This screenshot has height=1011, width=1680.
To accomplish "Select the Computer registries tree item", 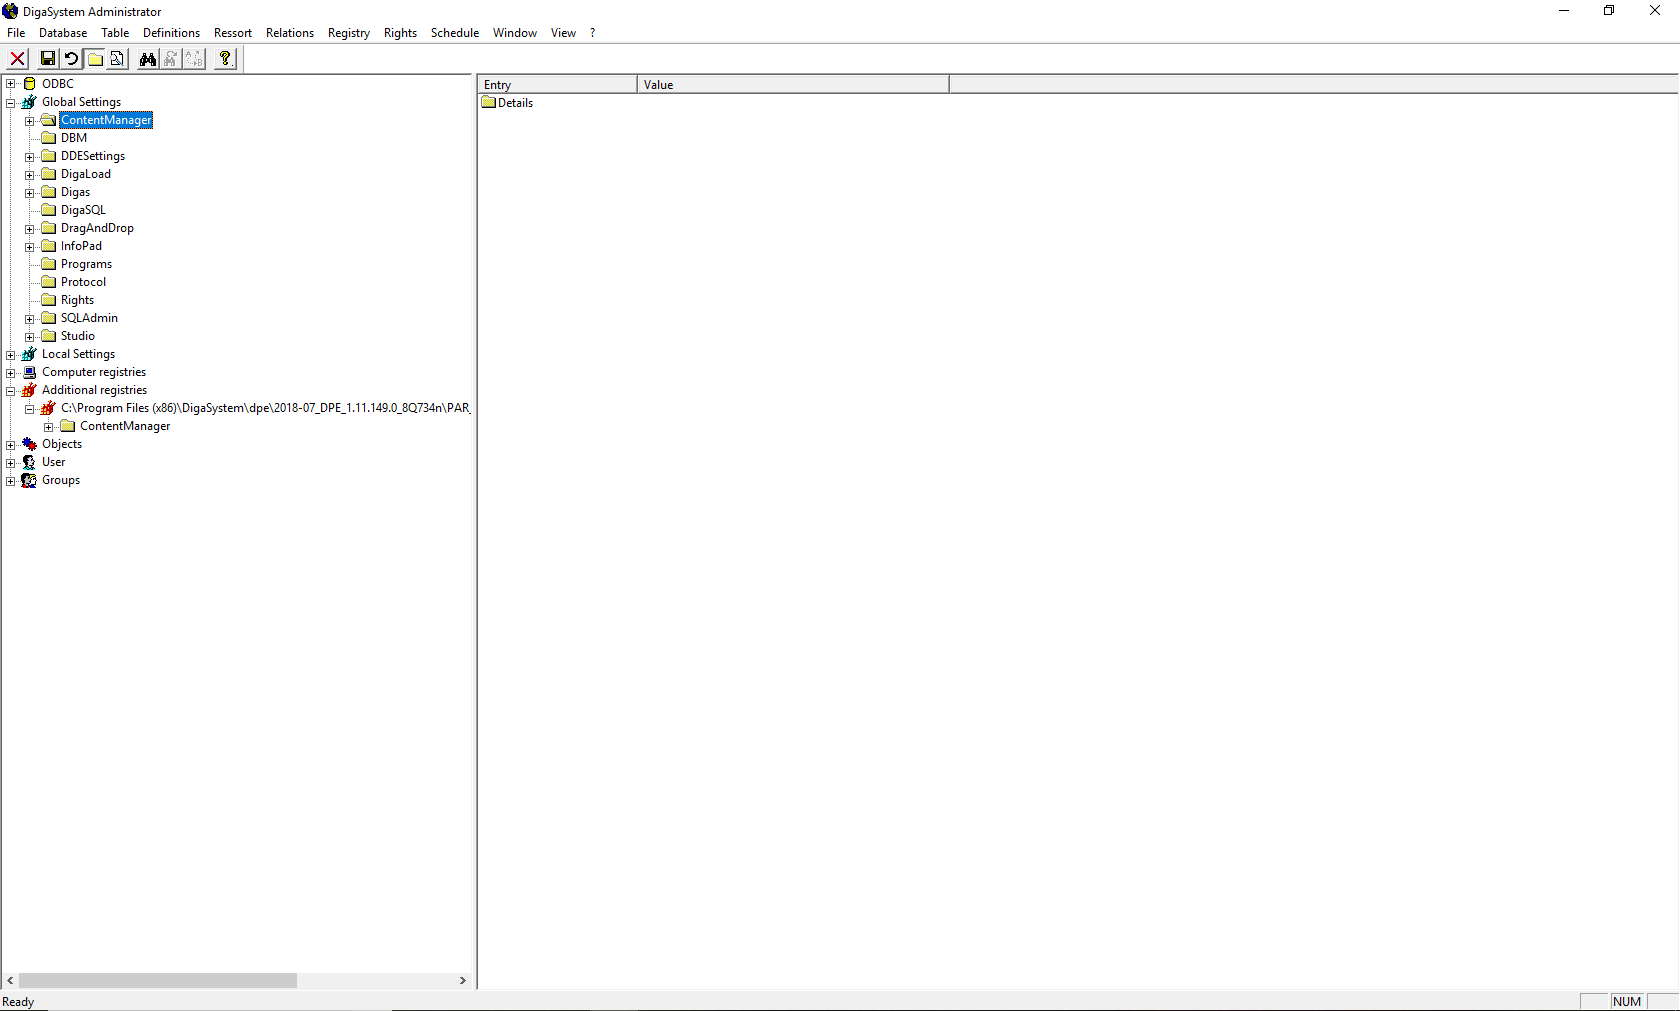I will (94, 372).
